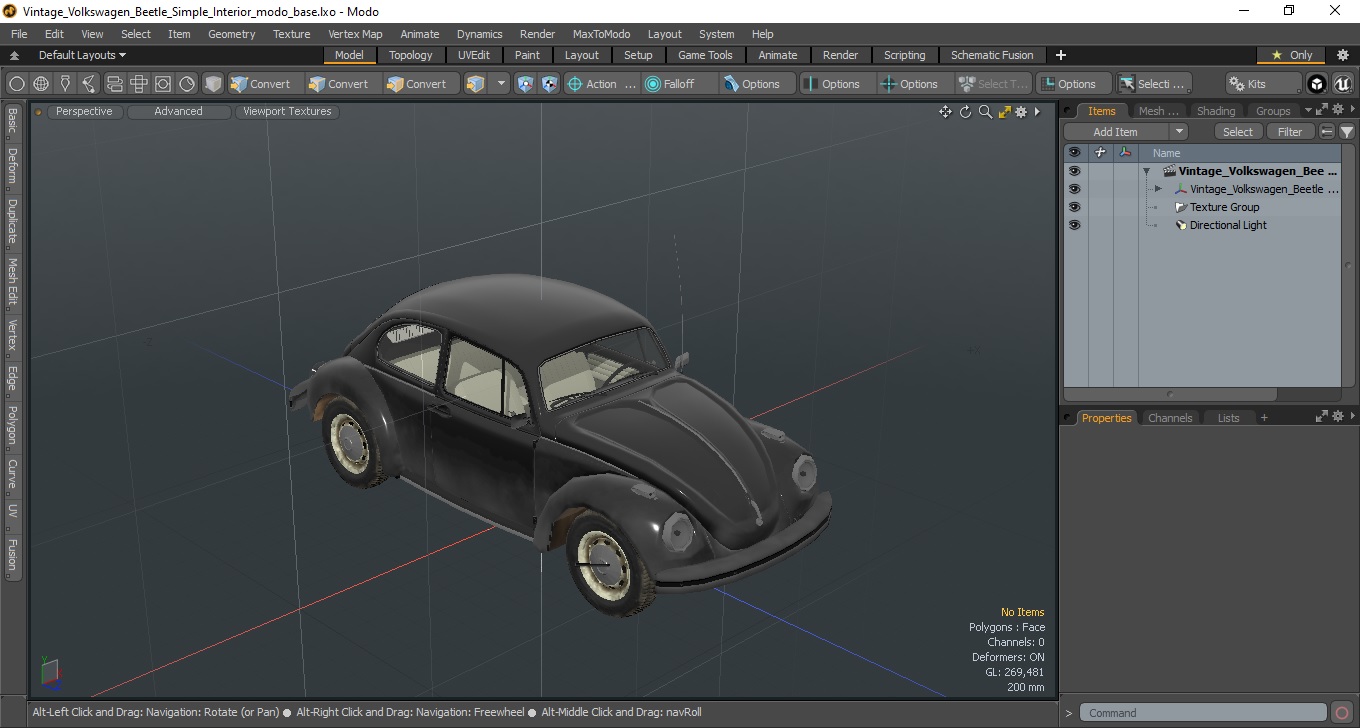Click the record circle beside Command field

click(1342, 713)
